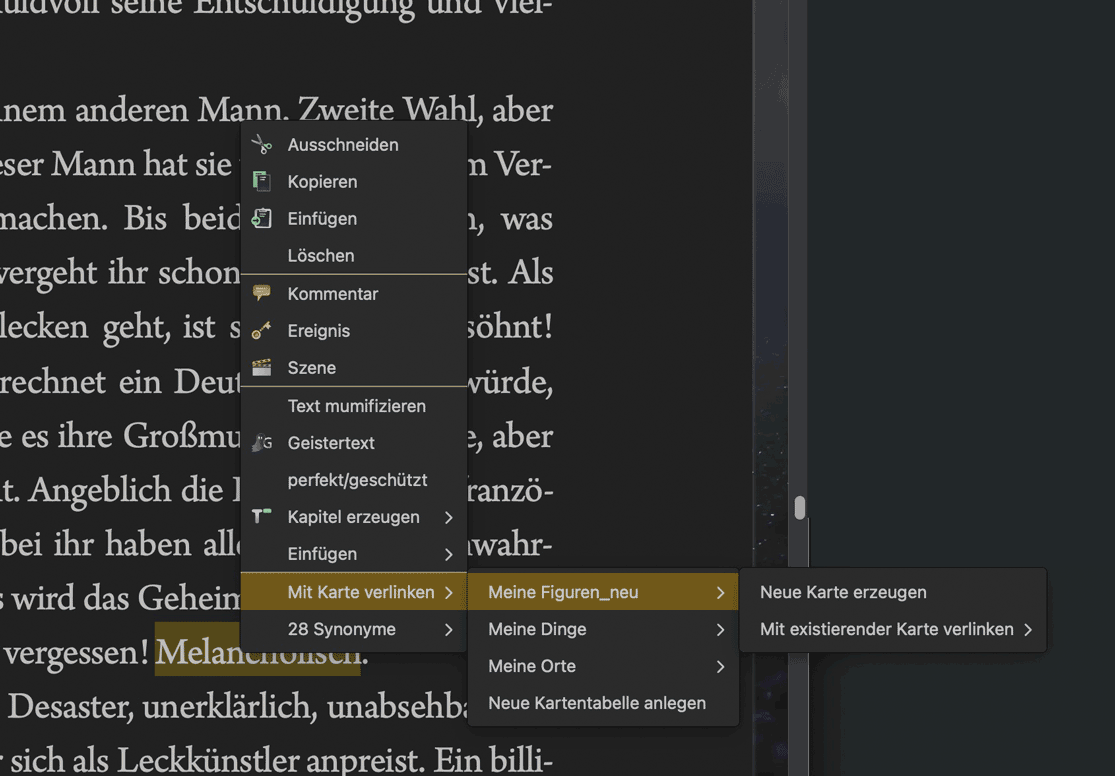
Task: Select the Ereignis menu entry
Action: pos(353,331)
